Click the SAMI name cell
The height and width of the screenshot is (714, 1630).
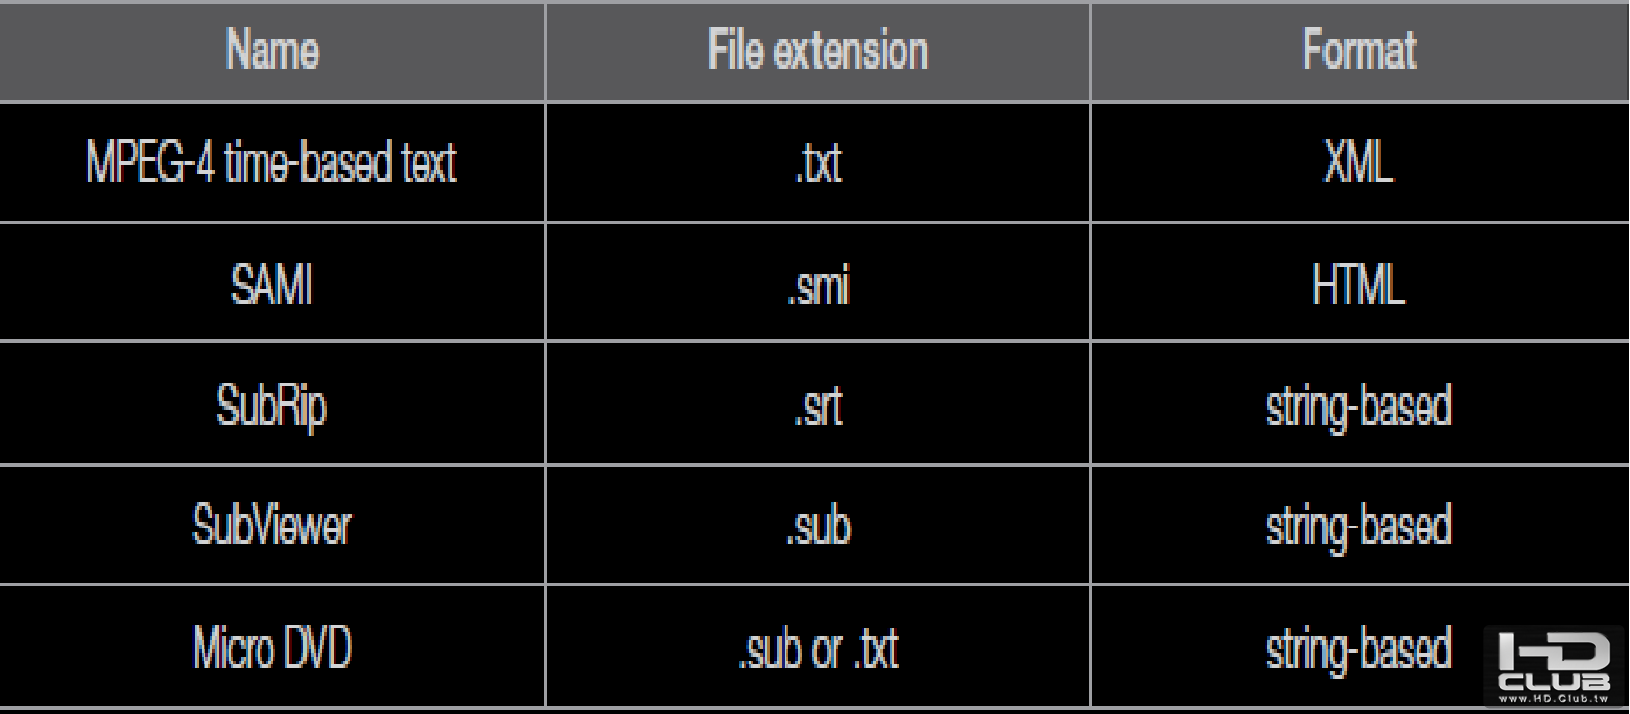[272, 284]
